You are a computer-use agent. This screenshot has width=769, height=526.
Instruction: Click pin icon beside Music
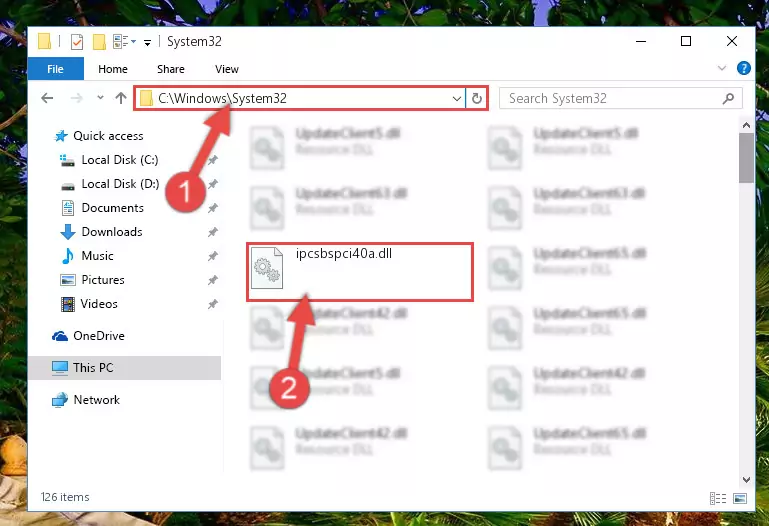(x=213, y=256)
